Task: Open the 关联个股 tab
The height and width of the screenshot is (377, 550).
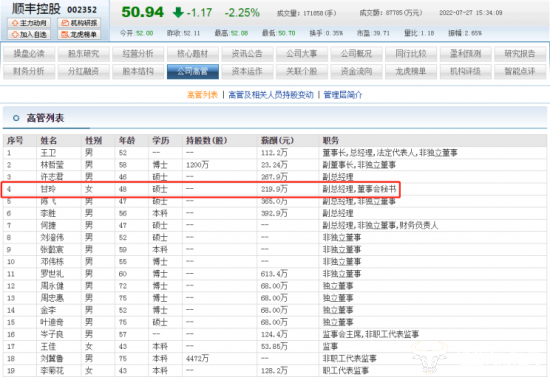Action: (x=302, y=72)
